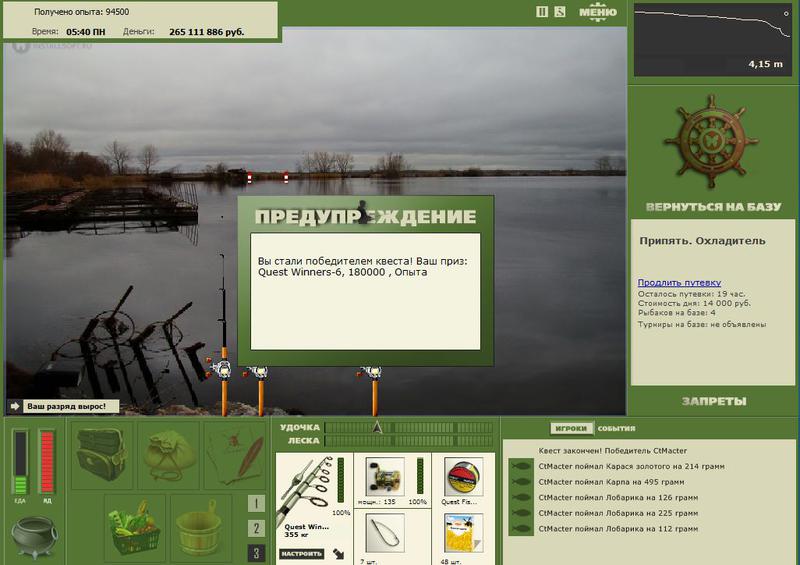Open the МЕНЮ gear menu
Viewport: 800px width, 565px height.
[x=598, y=12]
